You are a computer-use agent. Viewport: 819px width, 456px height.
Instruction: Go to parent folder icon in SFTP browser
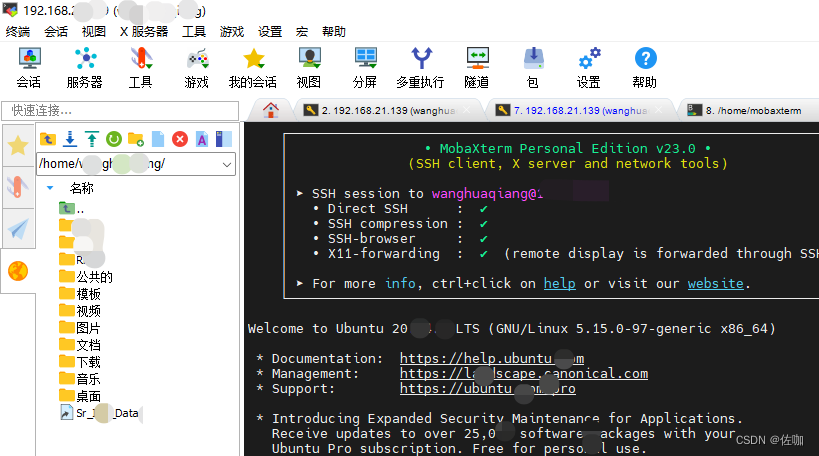pyautogui.click(x=48, y=139)
